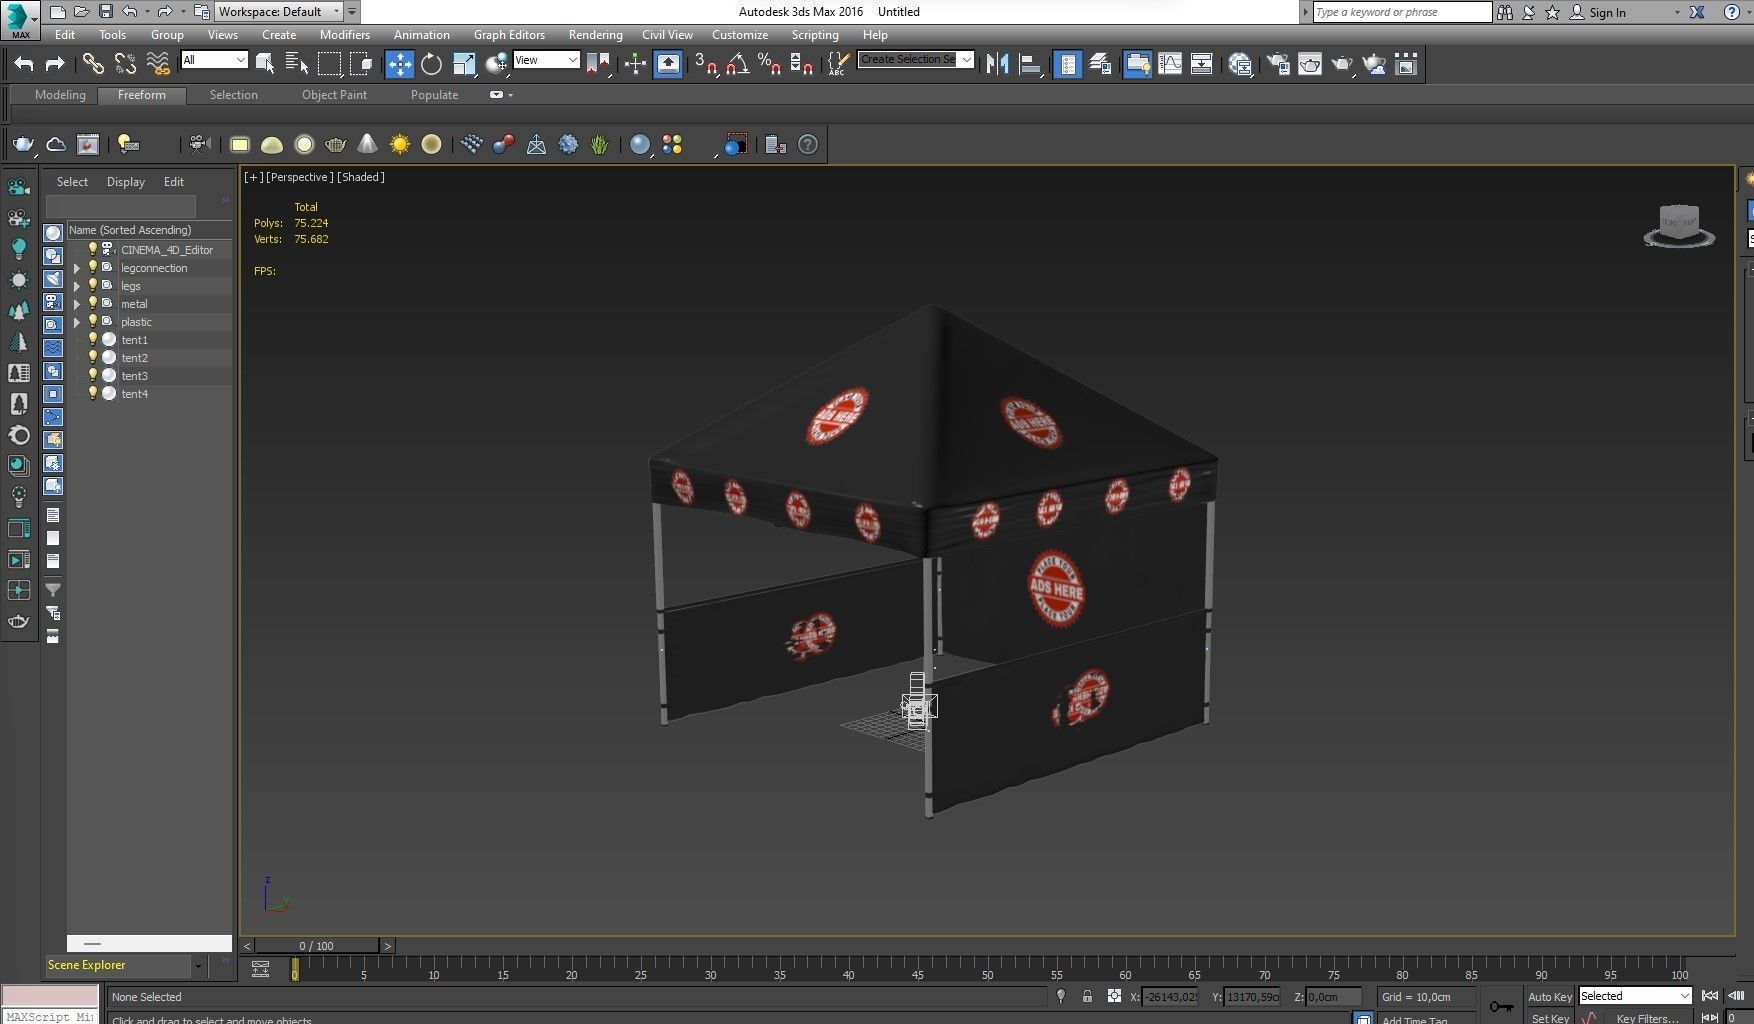The height and width of the screenshot is (1024, 1754).
Task: Toggle the Auto Key button
Action: point(1550,997)
